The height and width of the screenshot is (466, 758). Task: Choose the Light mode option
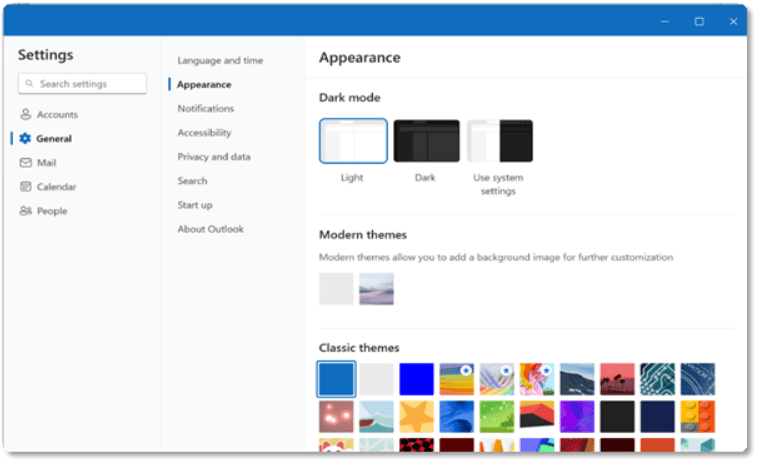pos(353,141)
